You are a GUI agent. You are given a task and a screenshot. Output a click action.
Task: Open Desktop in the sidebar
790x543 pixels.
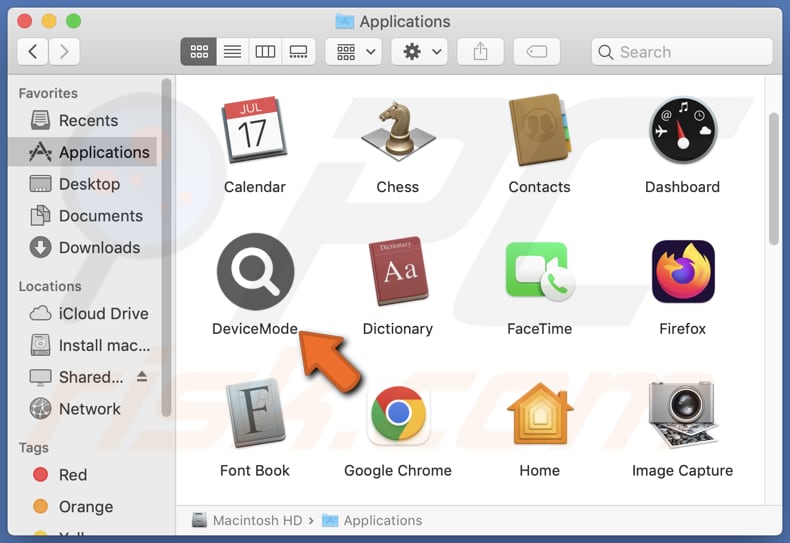pos(83,184)
